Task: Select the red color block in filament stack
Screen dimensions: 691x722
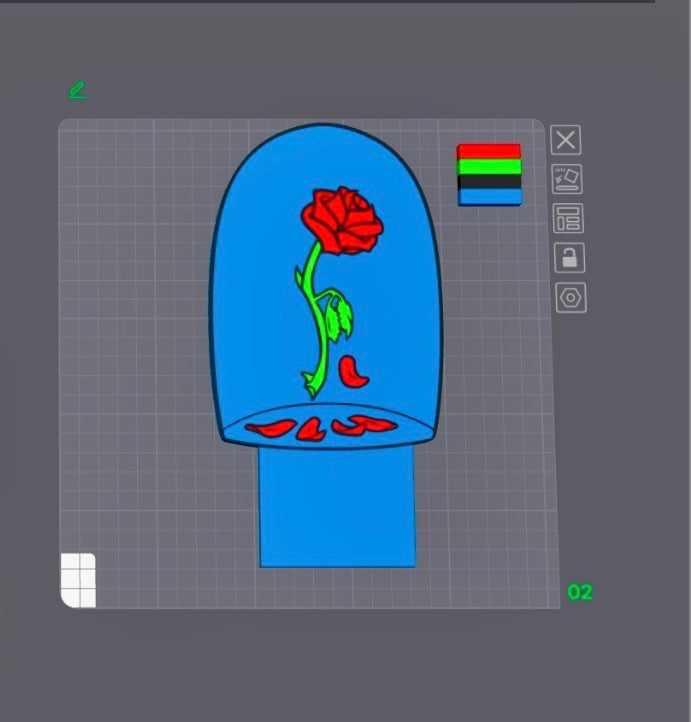Action: tap(489, 151)
